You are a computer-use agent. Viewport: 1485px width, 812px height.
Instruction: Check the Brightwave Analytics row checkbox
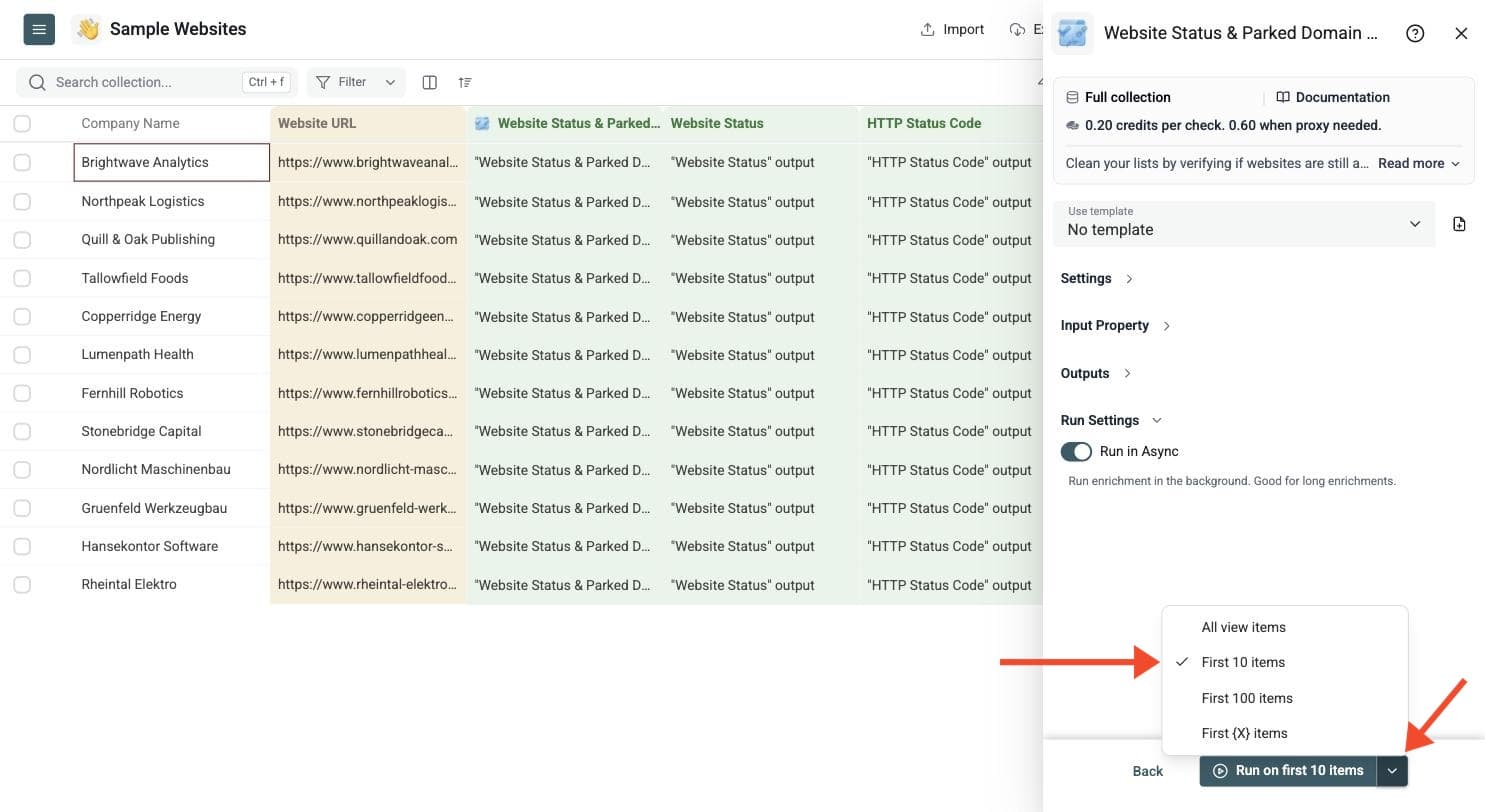click(x=22, y=162)
